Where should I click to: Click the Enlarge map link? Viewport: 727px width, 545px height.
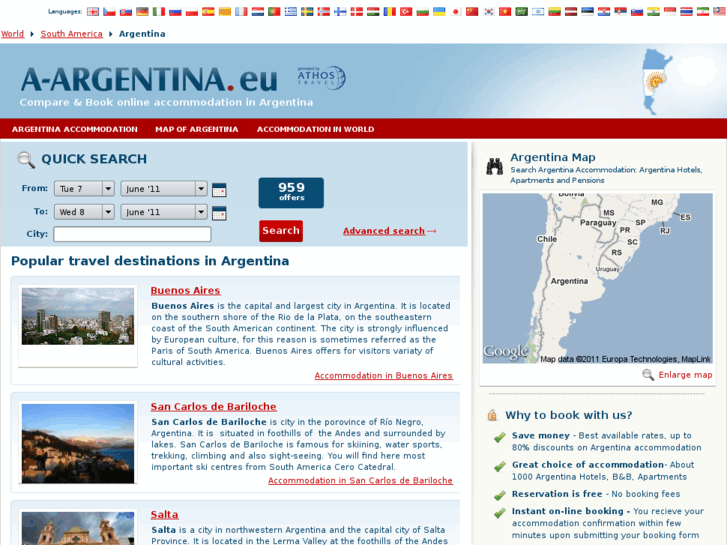click(x=685, y=375)
